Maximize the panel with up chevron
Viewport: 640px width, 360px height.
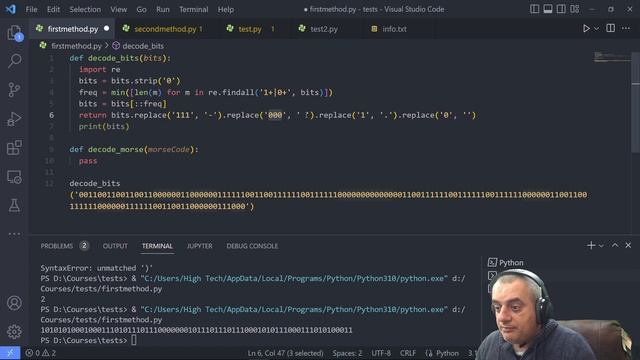[x=615, y=245]
